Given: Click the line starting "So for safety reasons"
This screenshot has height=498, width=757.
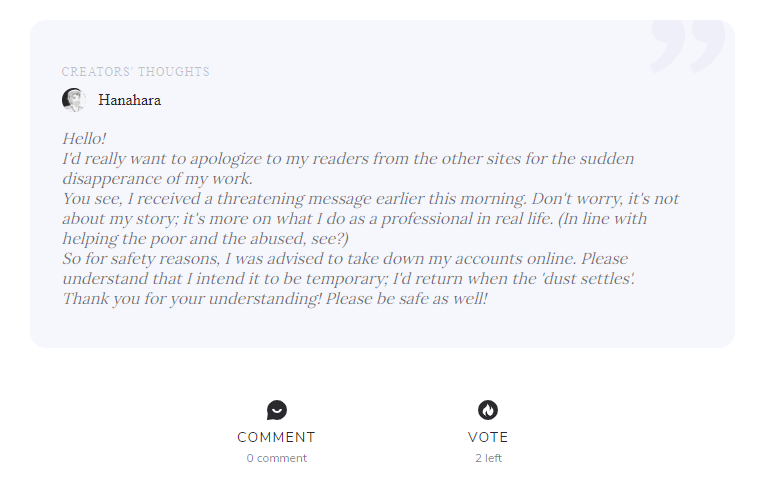Looking at the screenshot, I should tap(345, 259).
